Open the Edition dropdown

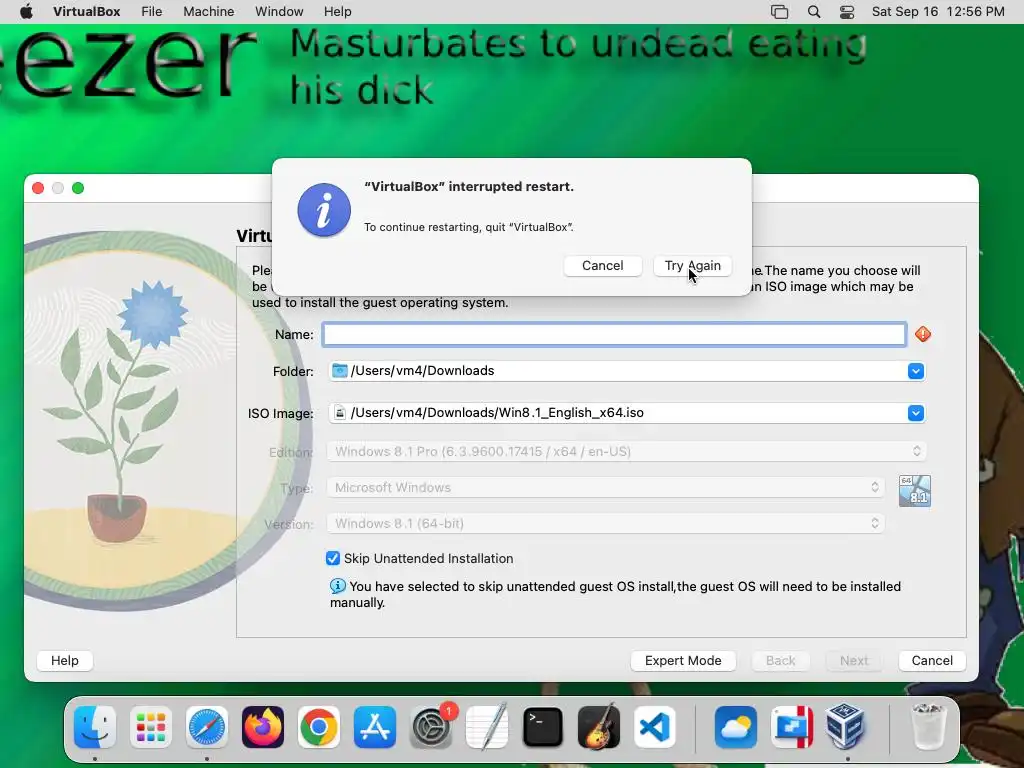point(626,451)
